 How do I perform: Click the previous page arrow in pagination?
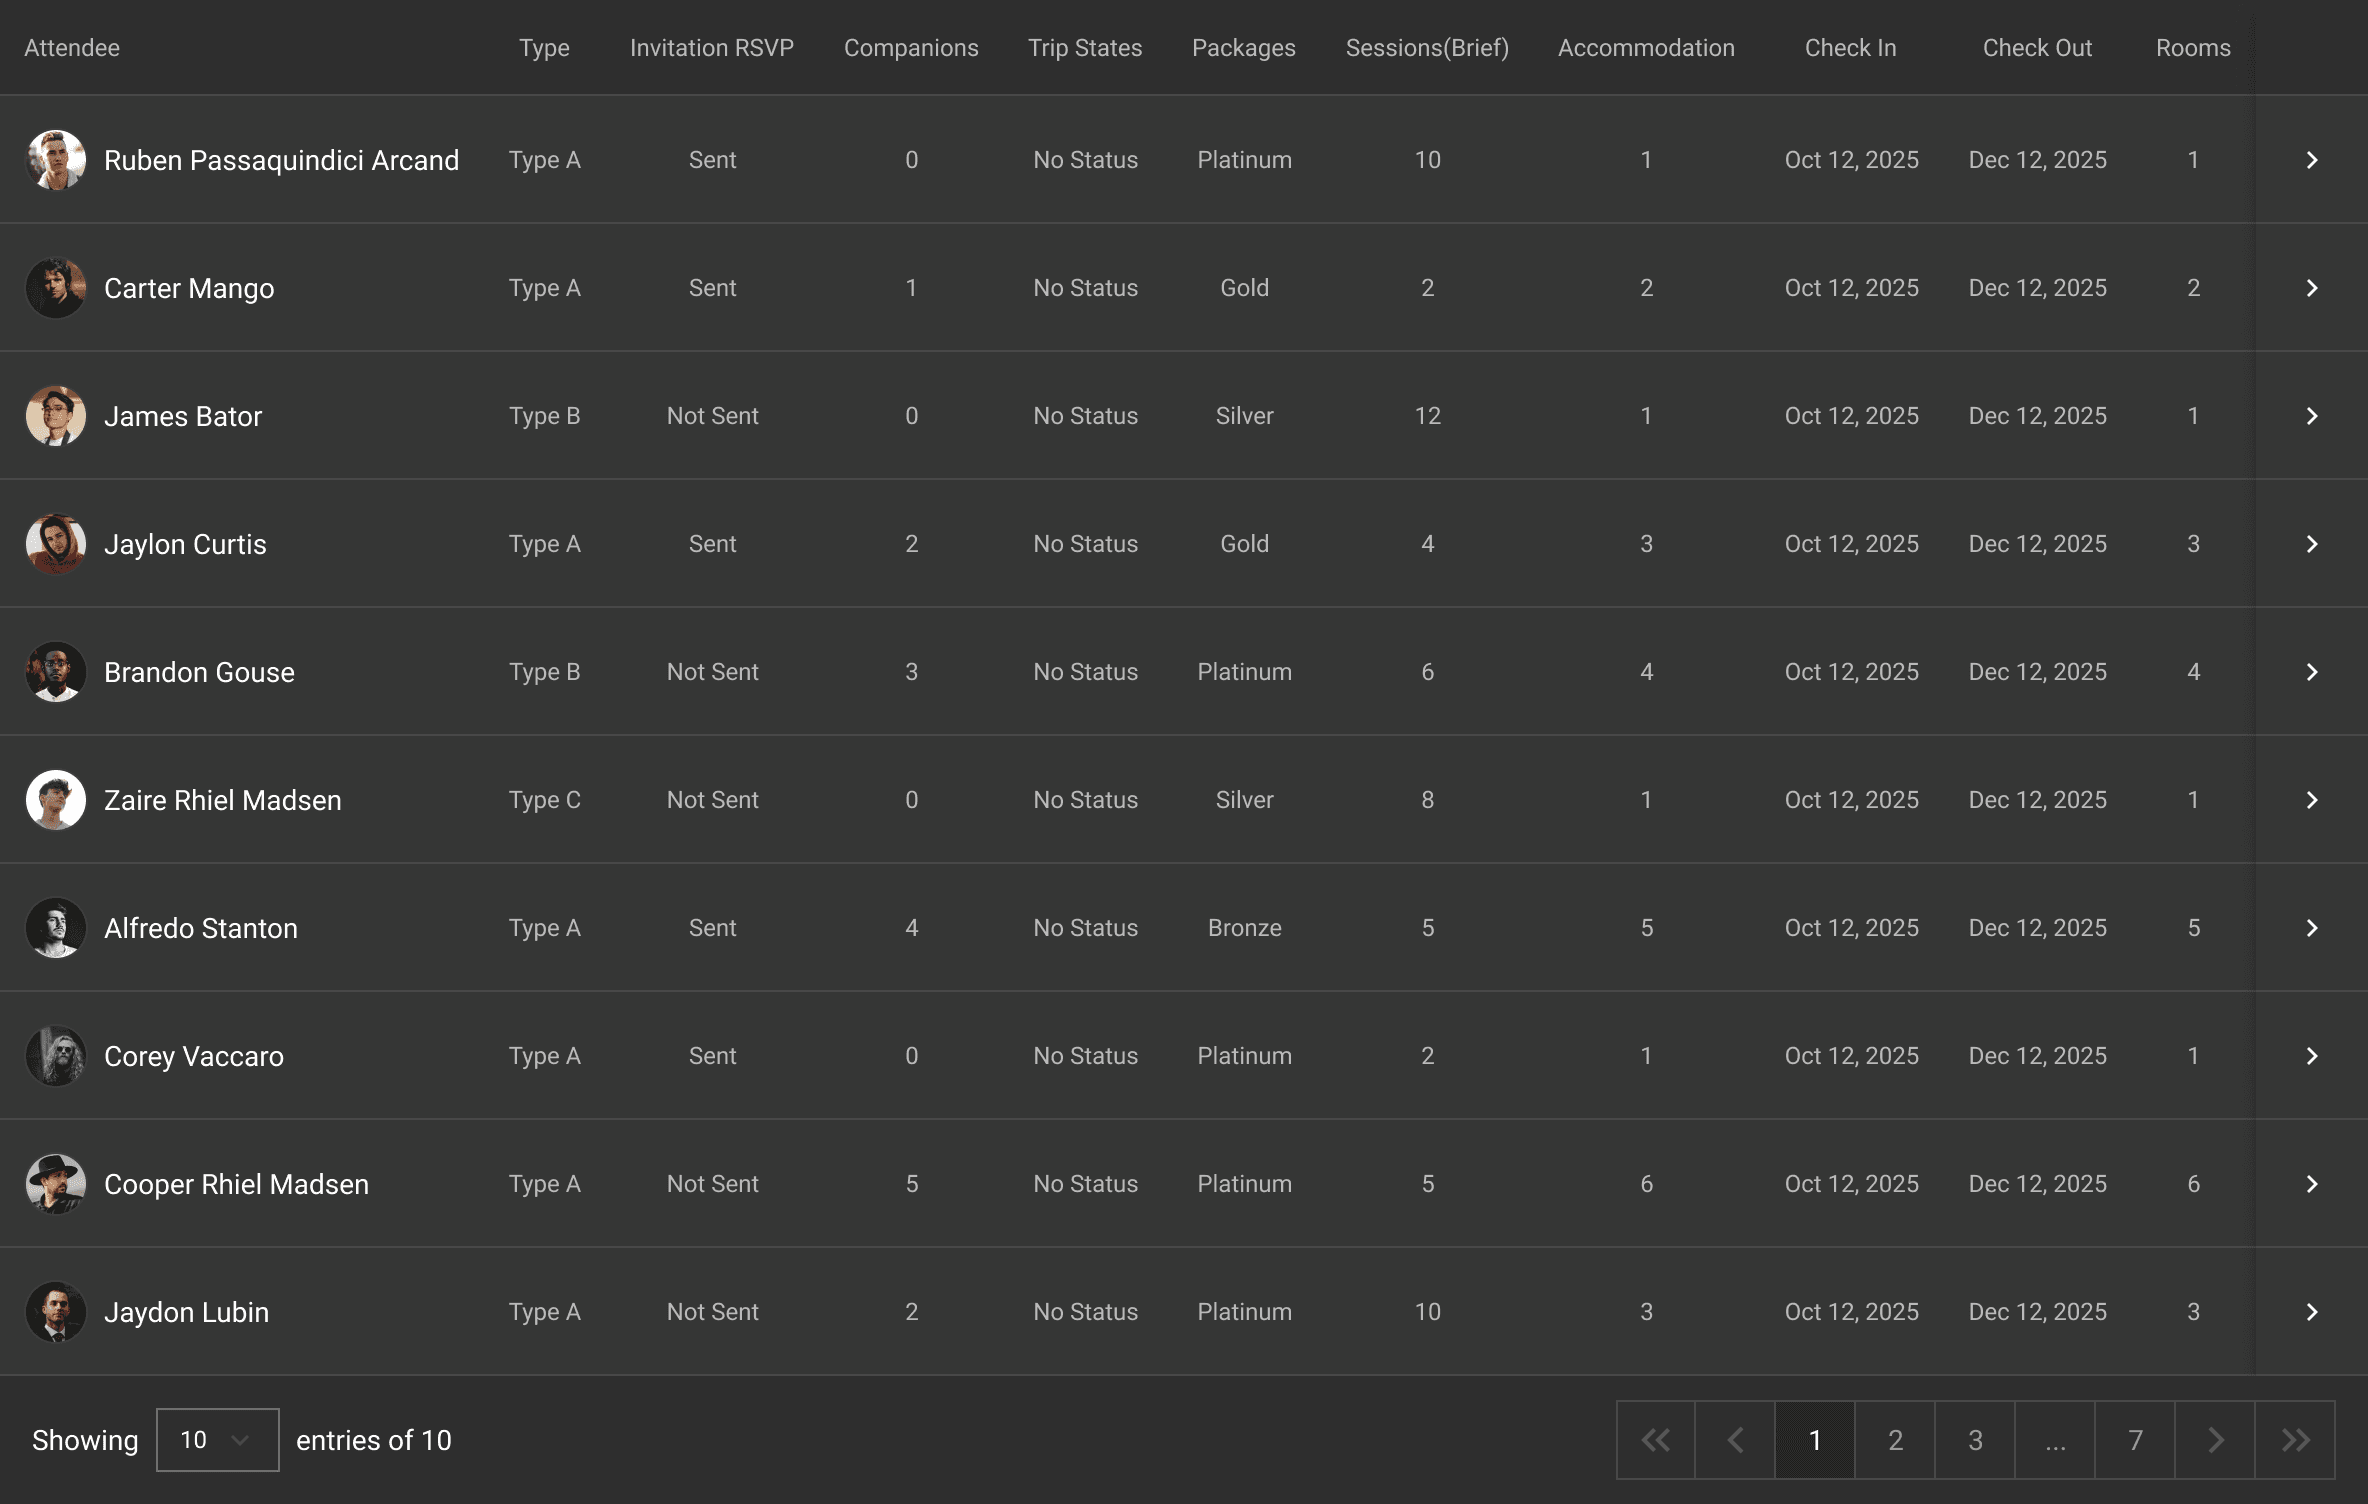(1735, 1440)
